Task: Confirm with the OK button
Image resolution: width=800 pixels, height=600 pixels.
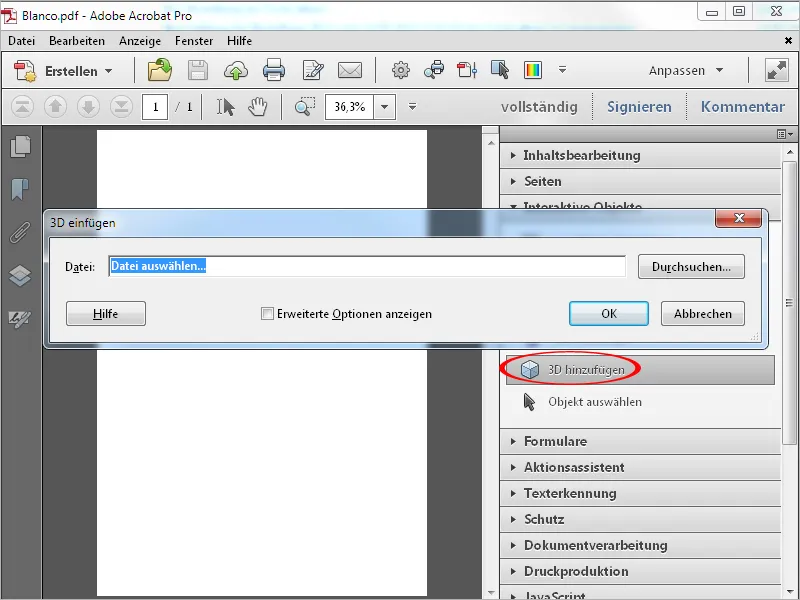Action: pos(609,313)
